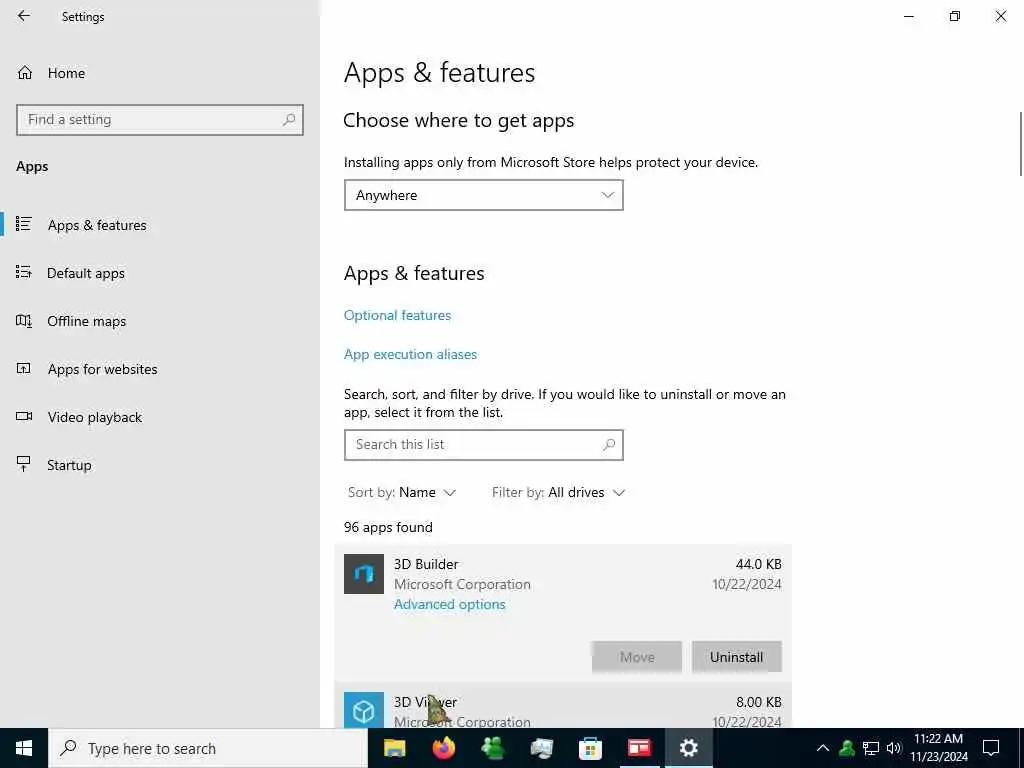This screenshot has width=1024, height=768.
Task: Go back using the Settings back arrow
Action: [24, 16]
